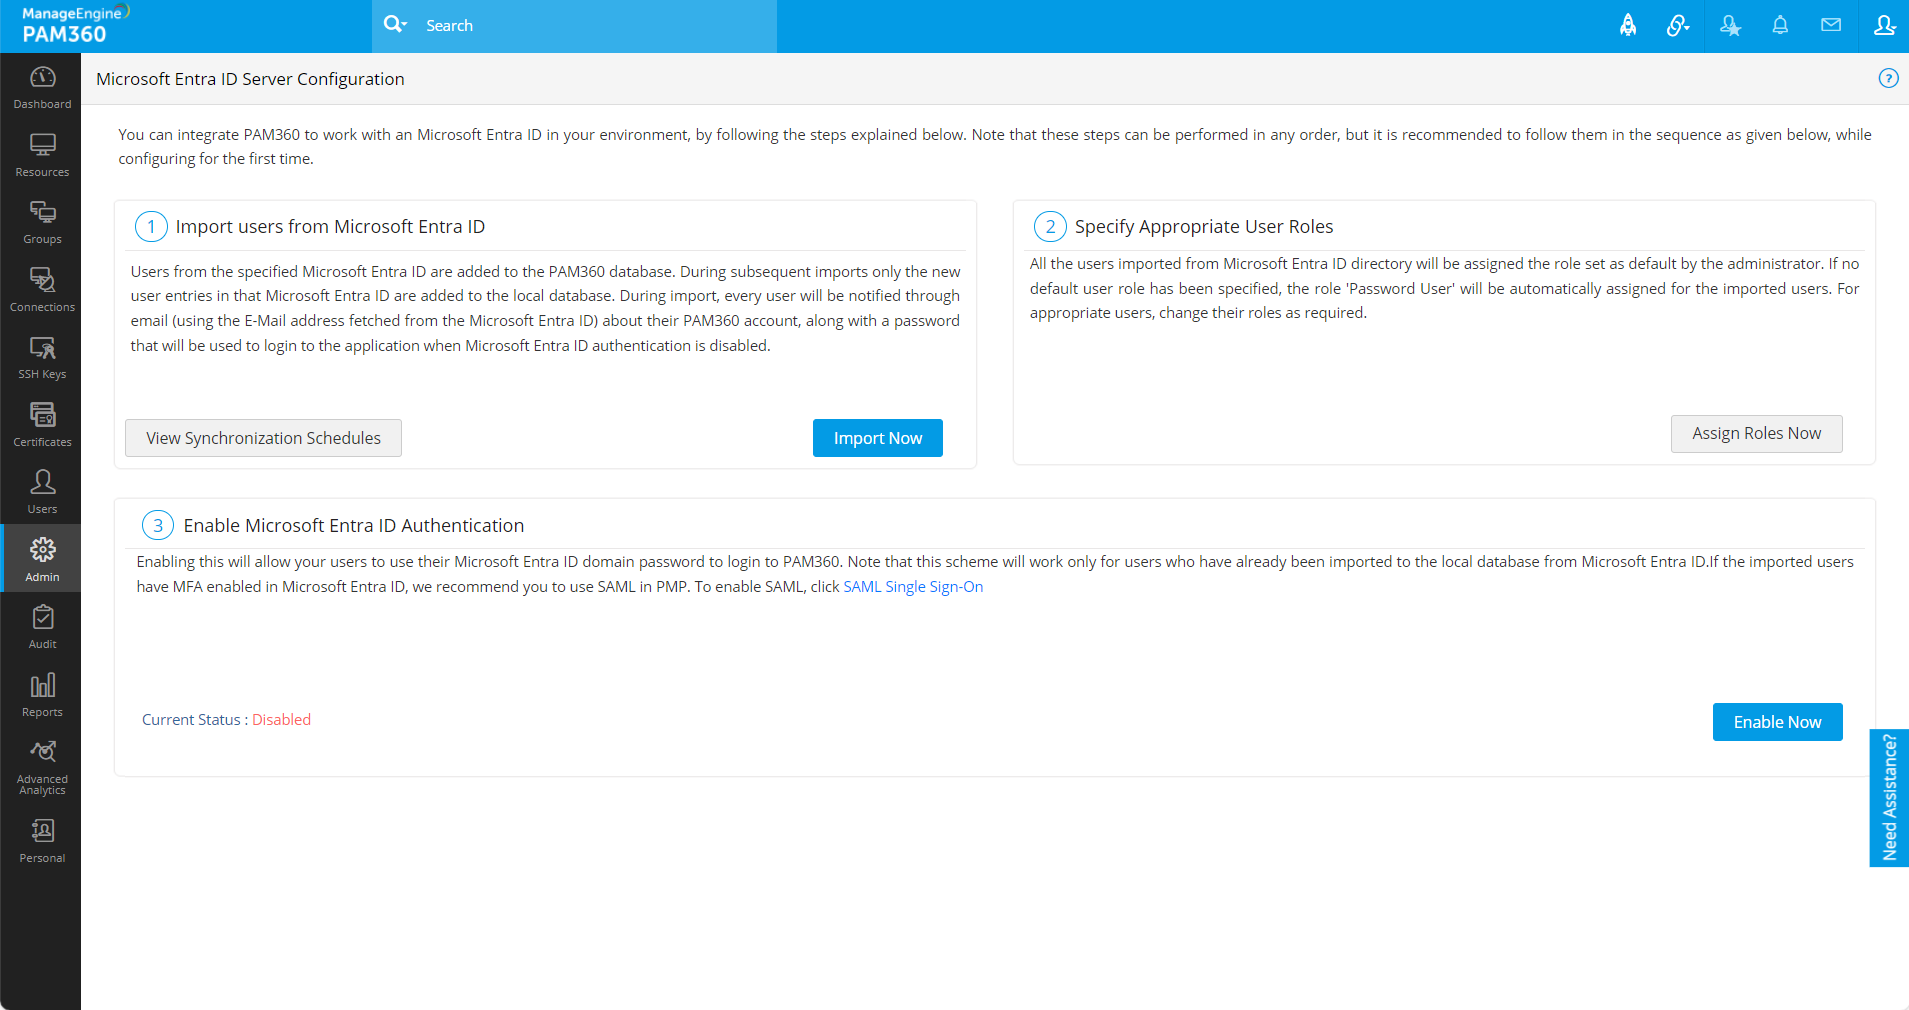Open Advanced Analytics in the sidebar
This screenshot has width=1909, height=1010.
point(42,767)
